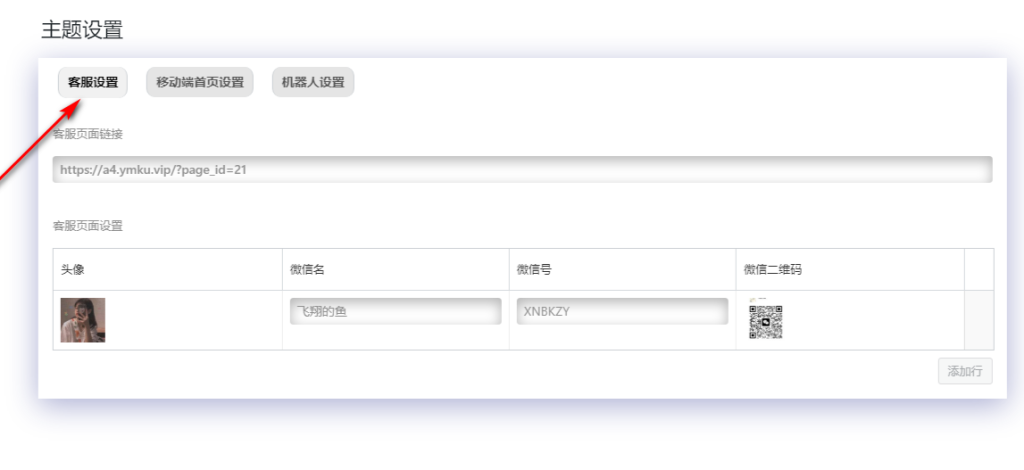Image resolution: width=1024 pixels, height=470 pixels.
Task: Click the 微信号 input with XNBKZY
Action: [x=622, y=311]
